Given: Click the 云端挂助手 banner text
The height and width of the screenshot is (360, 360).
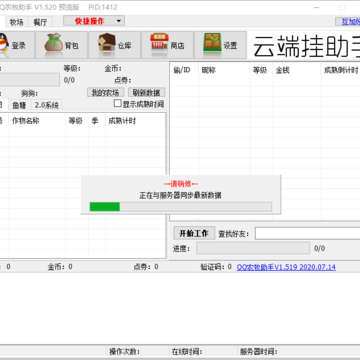Looking at the screenshot, I should coord(306,47).
